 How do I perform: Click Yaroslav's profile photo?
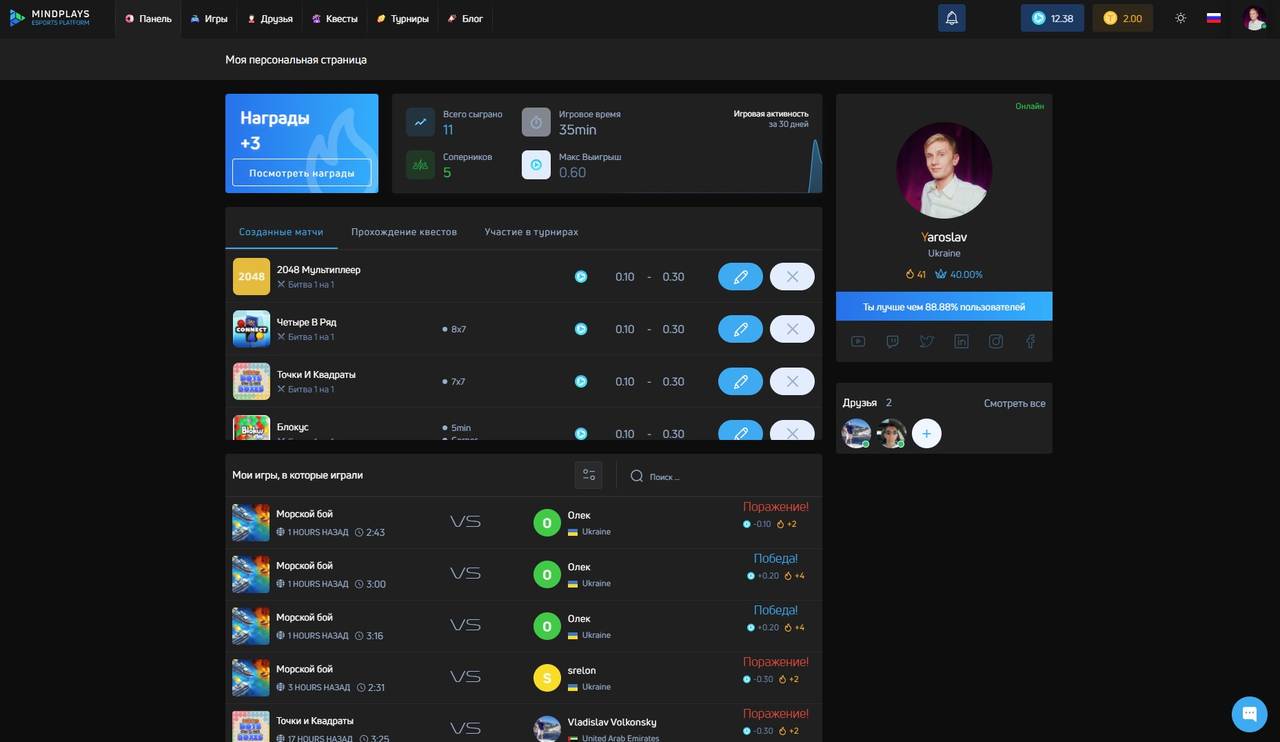tap(944, 170)
